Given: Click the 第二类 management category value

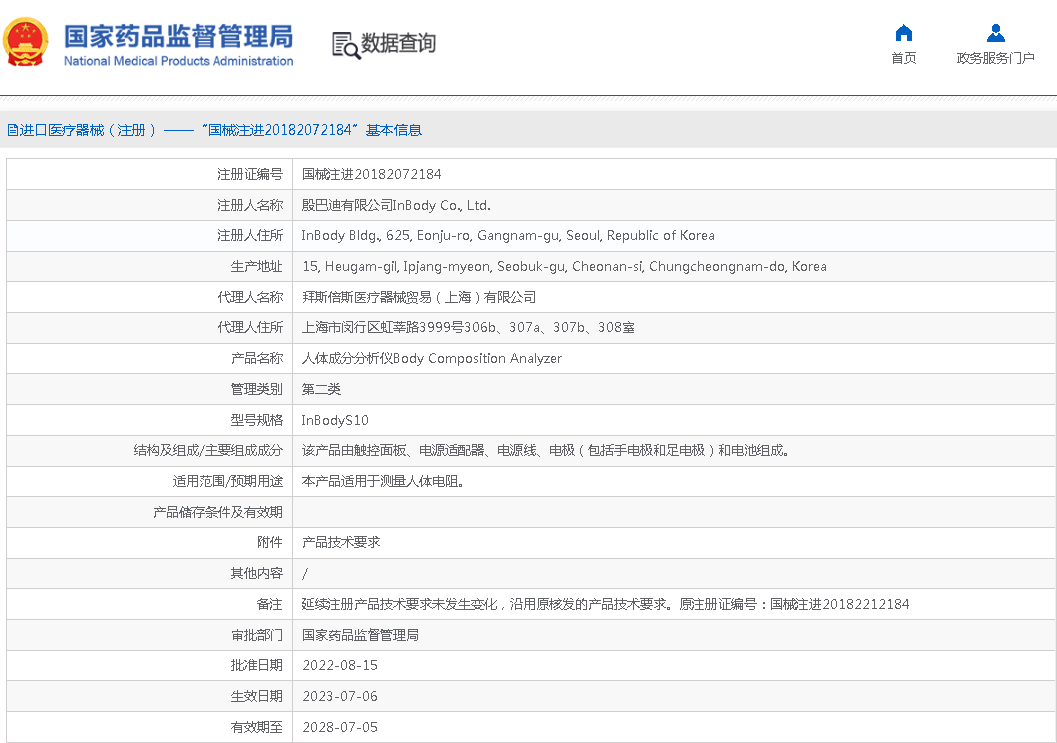Looking at the screenshot, I should [321, 389].
